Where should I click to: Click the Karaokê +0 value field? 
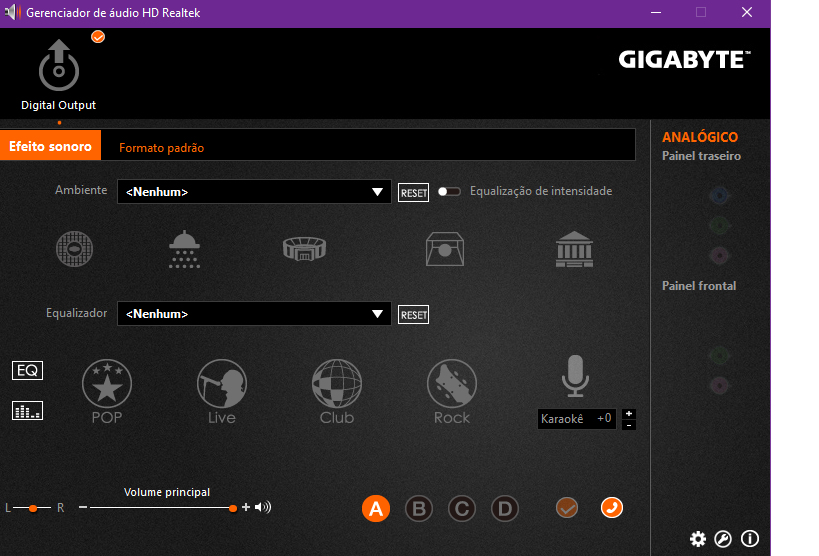click(577, 419)
